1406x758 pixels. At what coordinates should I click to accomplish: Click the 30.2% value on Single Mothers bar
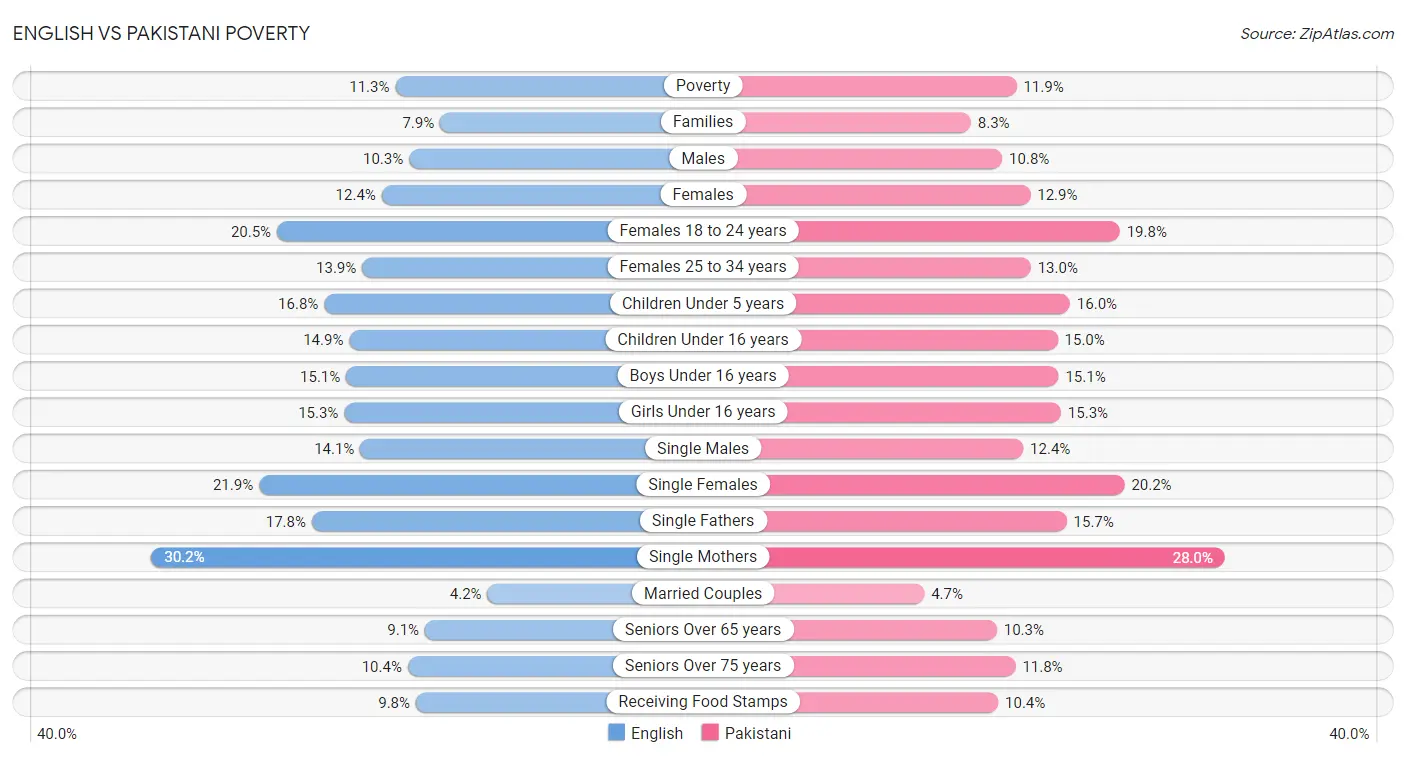(184, 557)
